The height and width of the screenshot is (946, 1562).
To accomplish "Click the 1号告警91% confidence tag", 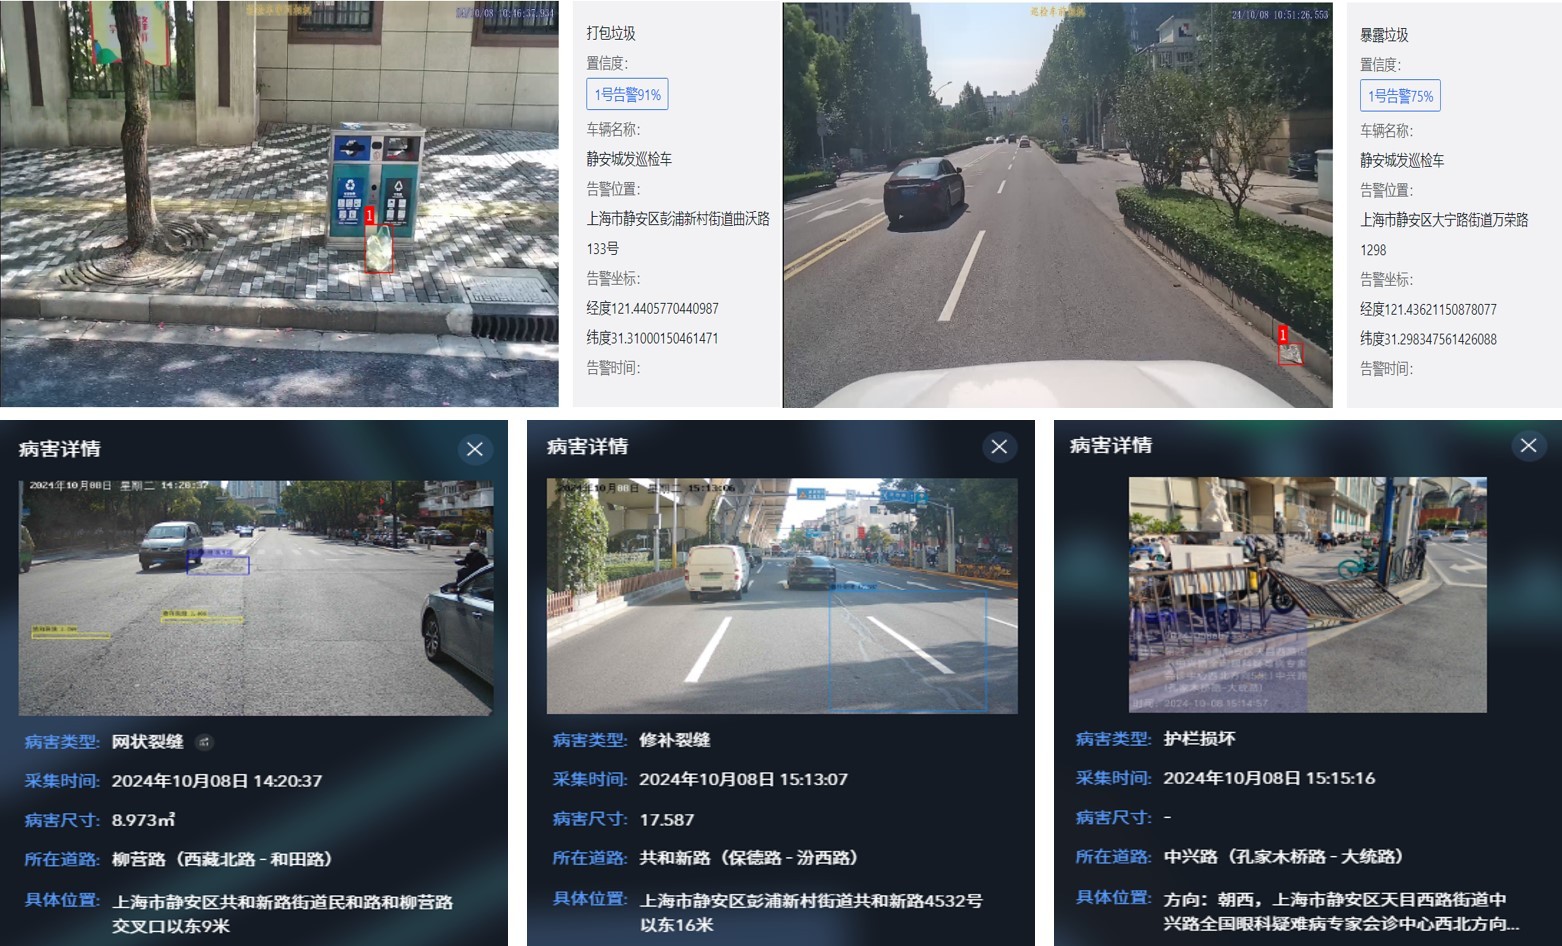I will pos(627,94).
